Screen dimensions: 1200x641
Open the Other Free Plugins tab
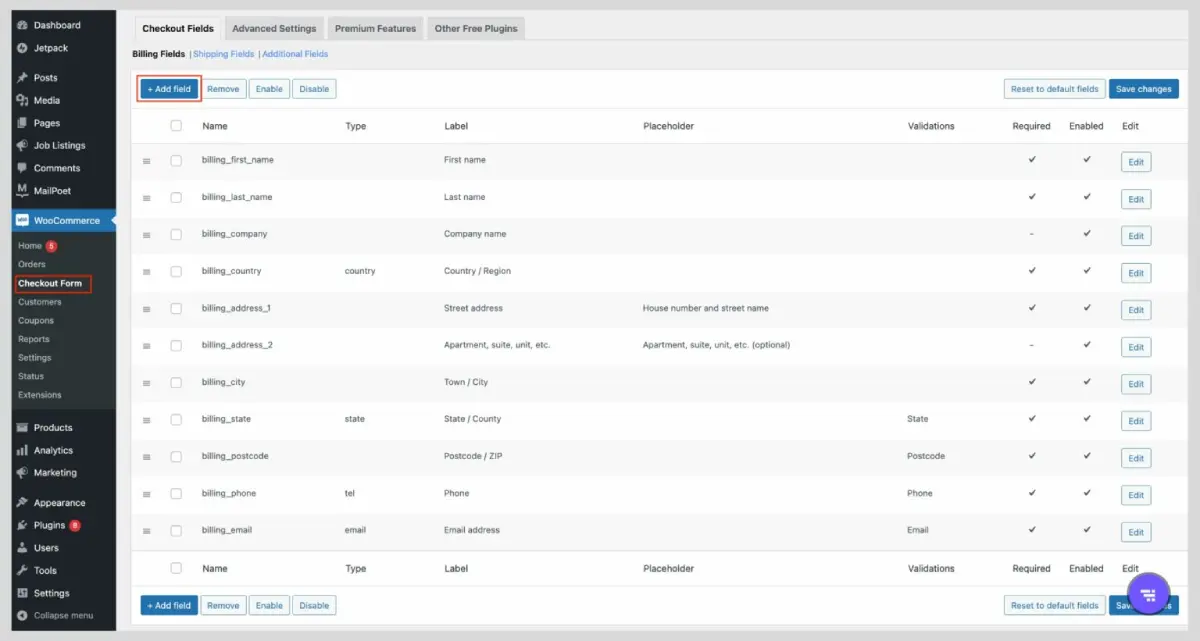pos(476,28)
